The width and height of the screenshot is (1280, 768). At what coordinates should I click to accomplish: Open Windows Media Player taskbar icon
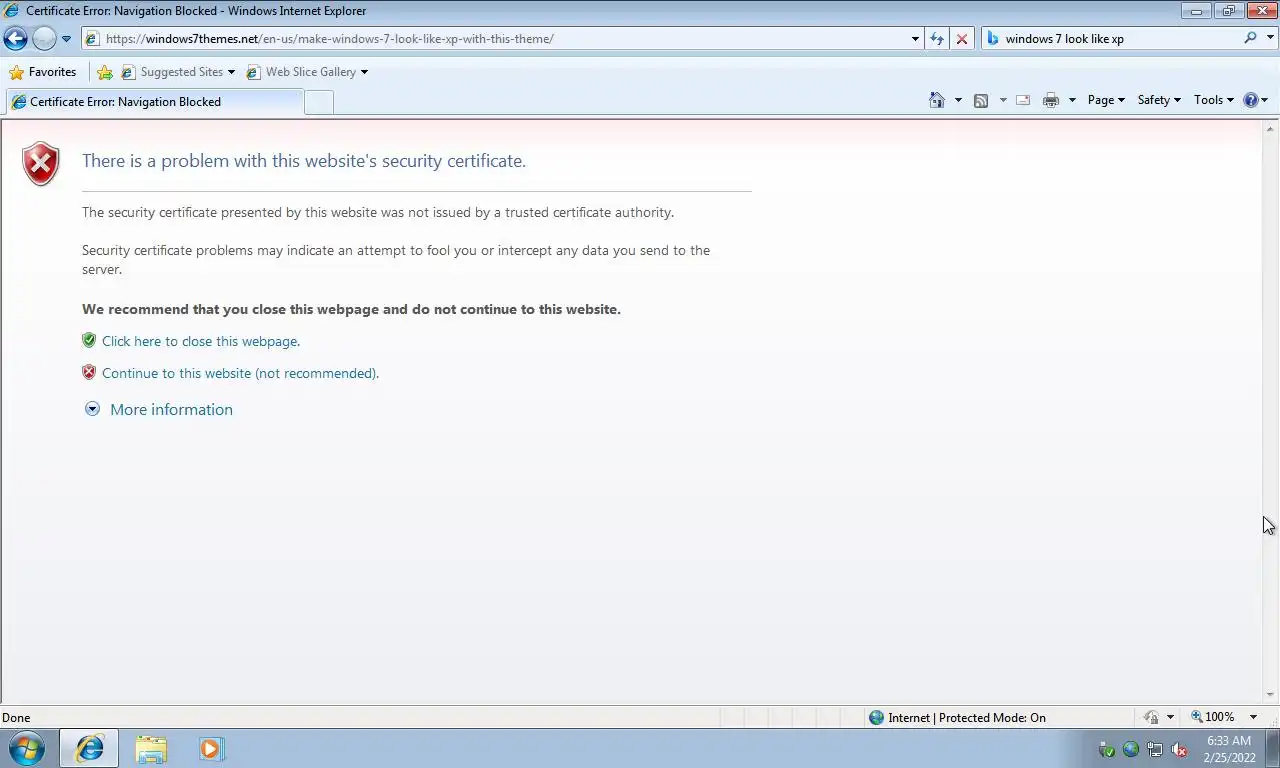click(x=212, y=748)
